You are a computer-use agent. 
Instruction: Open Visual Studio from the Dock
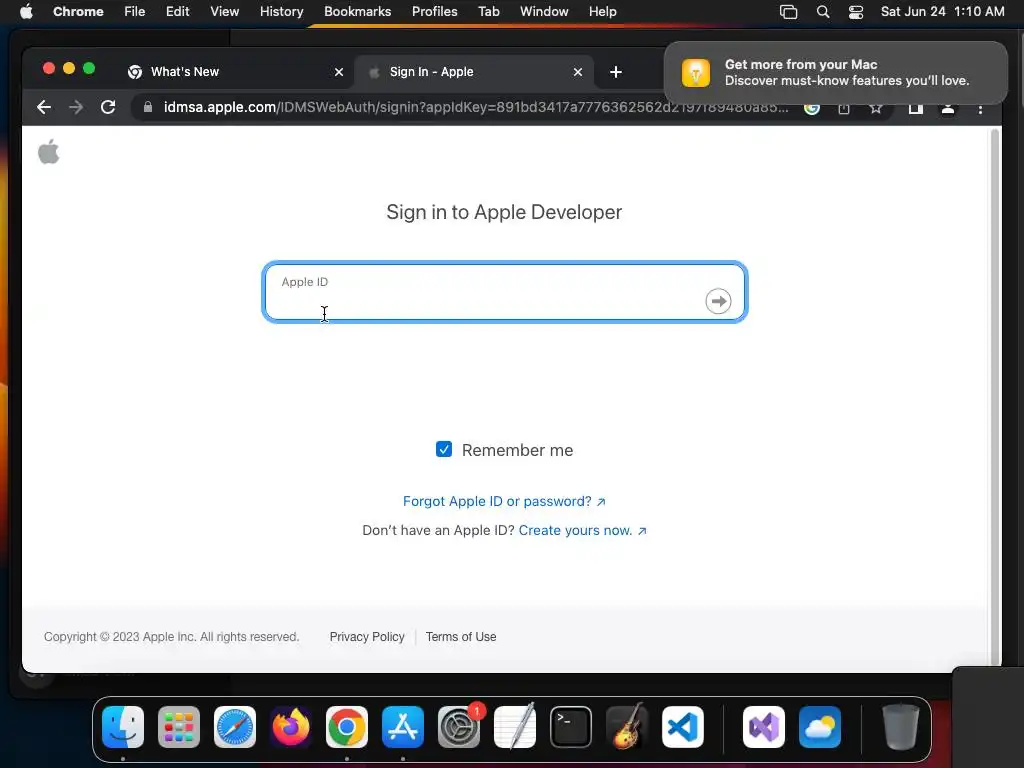764,727
